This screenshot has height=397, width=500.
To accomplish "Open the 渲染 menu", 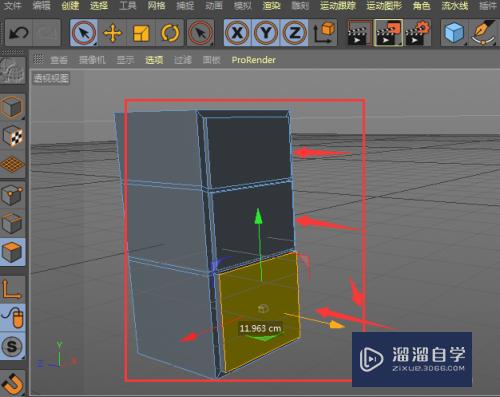I will pyautogui.click(x=271, y=6).
